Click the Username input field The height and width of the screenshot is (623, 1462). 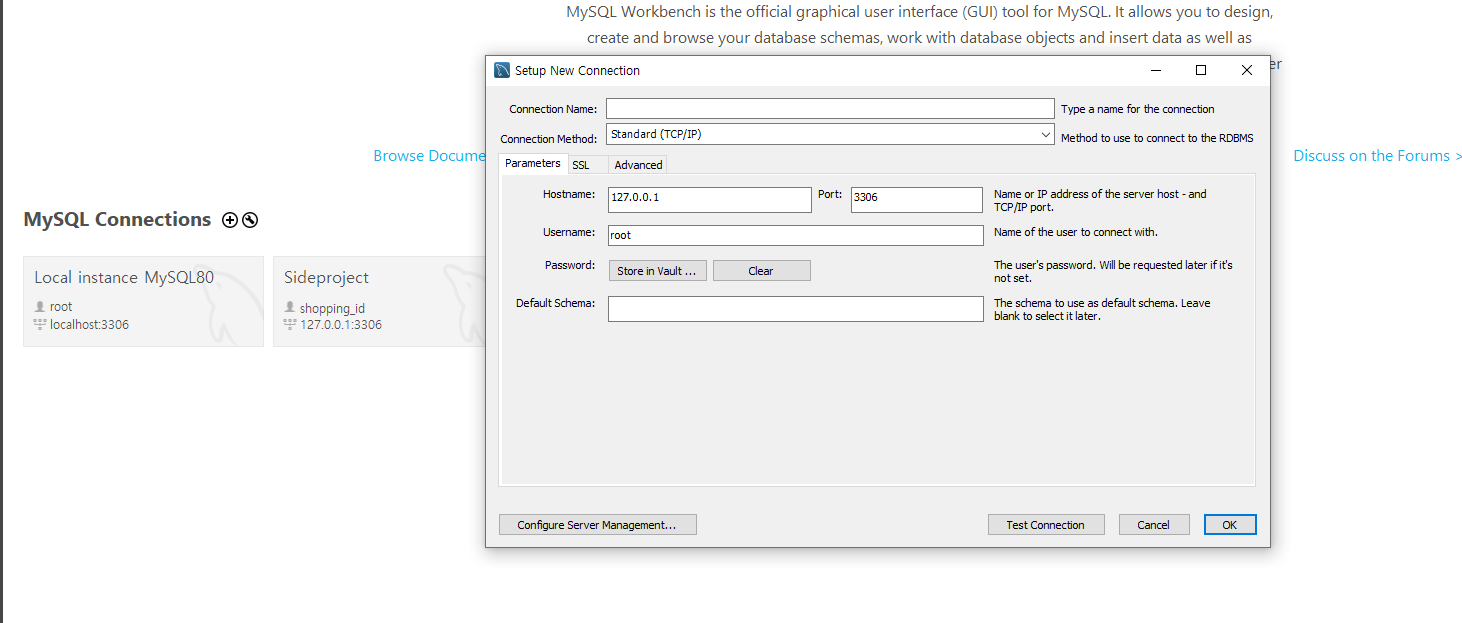click(x=796, y=235)
